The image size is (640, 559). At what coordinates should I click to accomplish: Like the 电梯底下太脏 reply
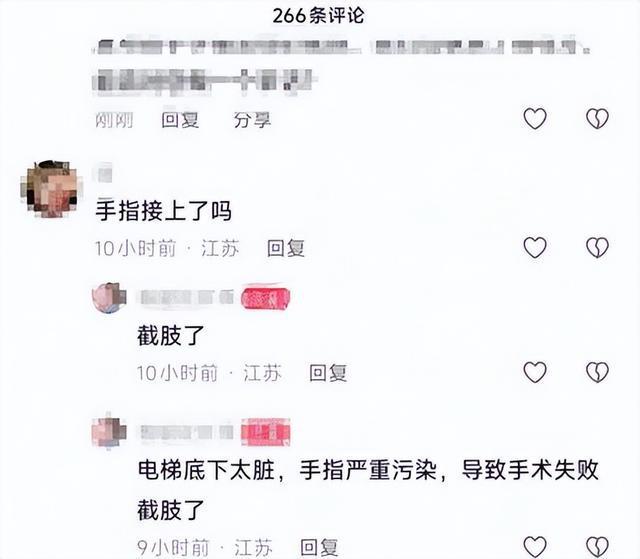535,547
